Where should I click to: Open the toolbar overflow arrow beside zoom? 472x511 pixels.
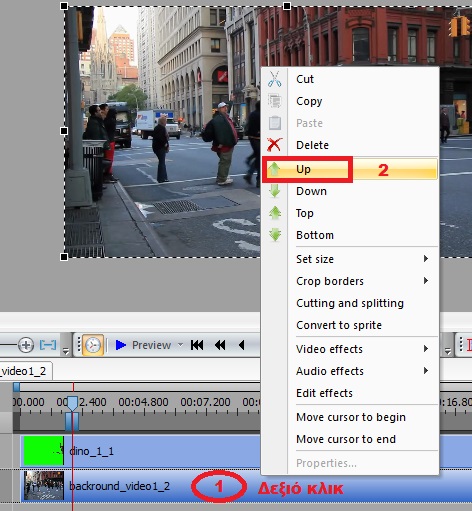(x=66, y=351)
